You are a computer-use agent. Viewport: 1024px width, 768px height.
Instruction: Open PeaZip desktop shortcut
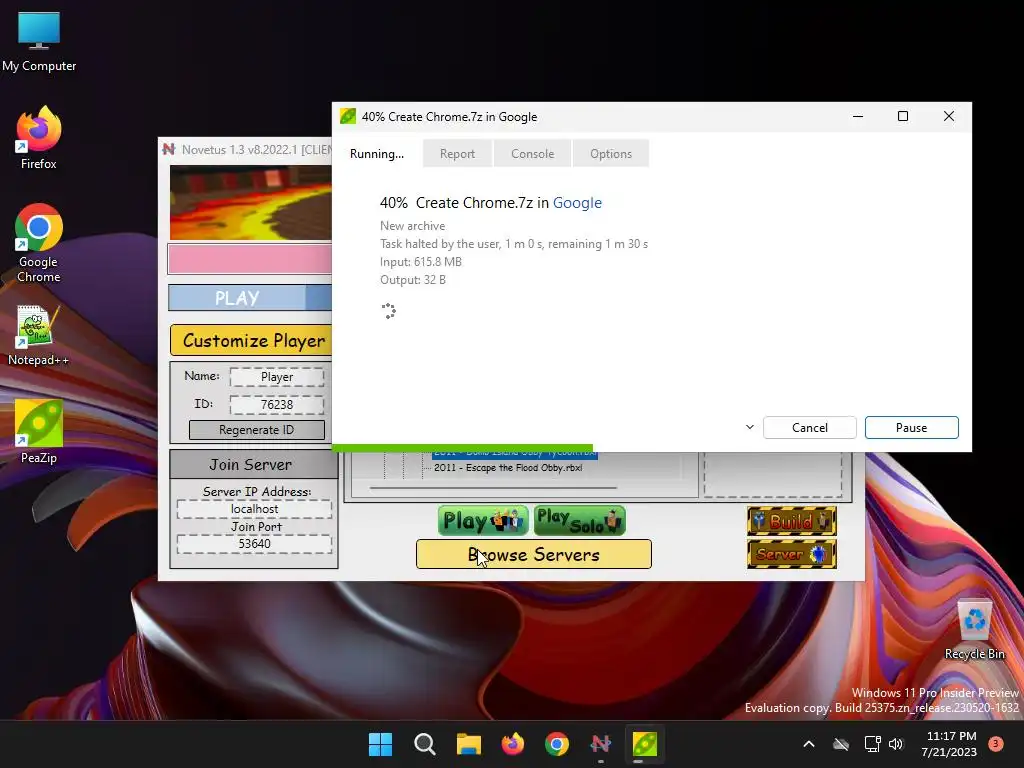(39, 432)
